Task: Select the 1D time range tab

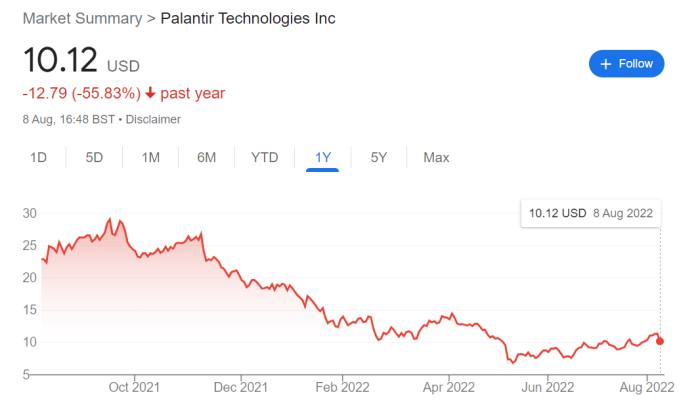Action: coord(38,157)
